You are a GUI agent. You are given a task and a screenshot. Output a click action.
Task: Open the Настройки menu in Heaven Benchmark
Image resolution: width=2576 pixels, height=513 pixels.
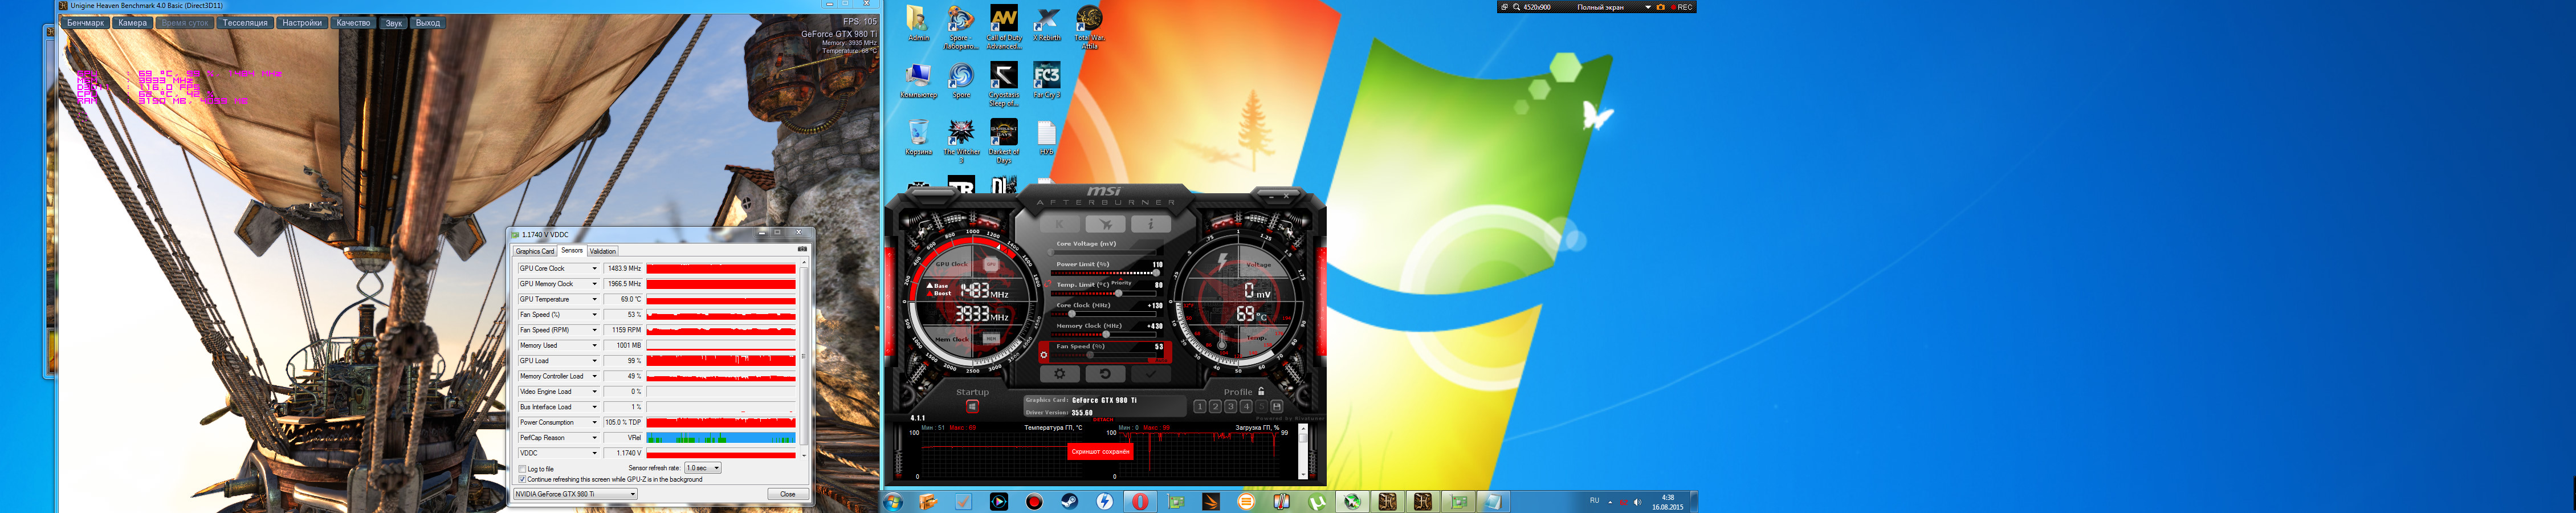tap(302, 23)
